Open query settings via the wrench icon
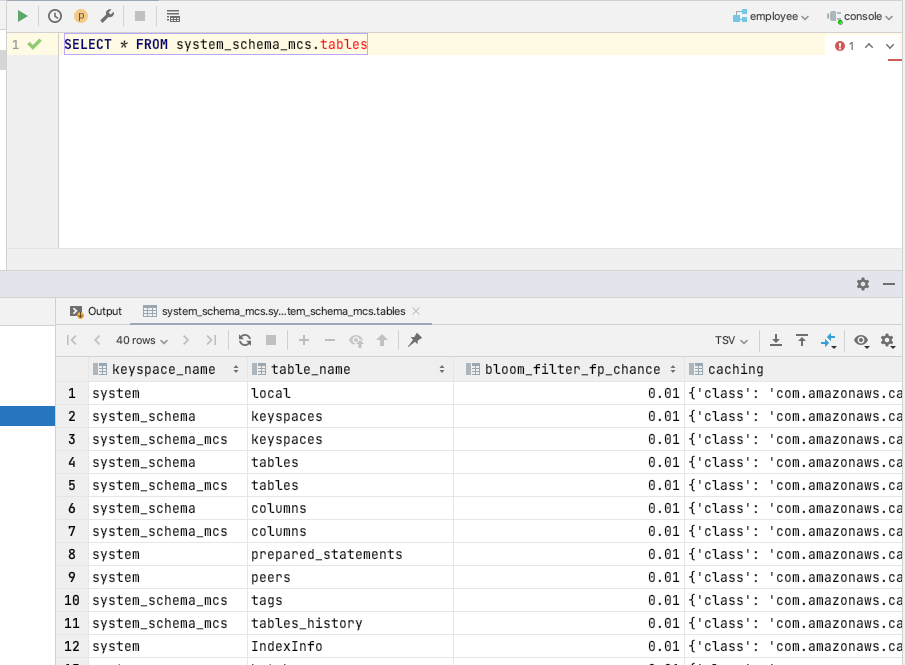The image size is (905, 665). click(x=107, y=16)
